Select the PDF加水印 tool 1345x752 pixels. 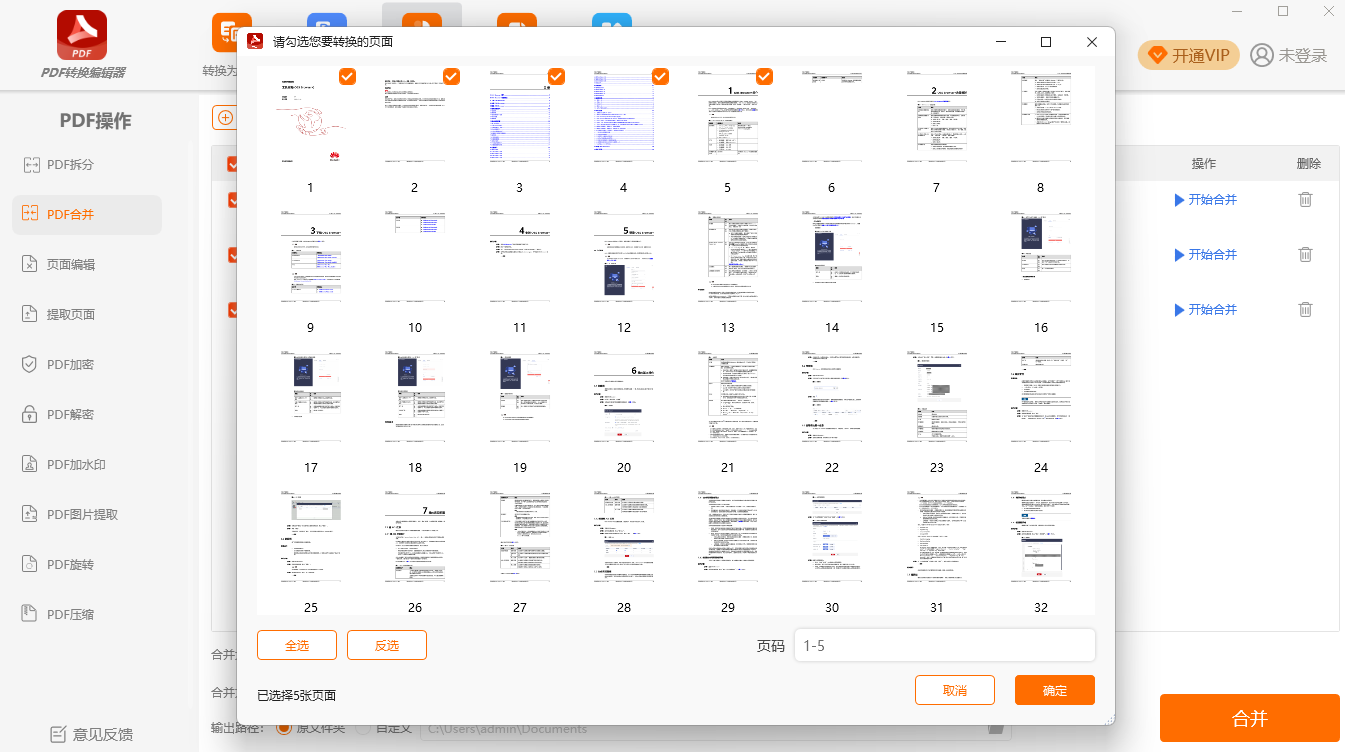coord(75,464)
